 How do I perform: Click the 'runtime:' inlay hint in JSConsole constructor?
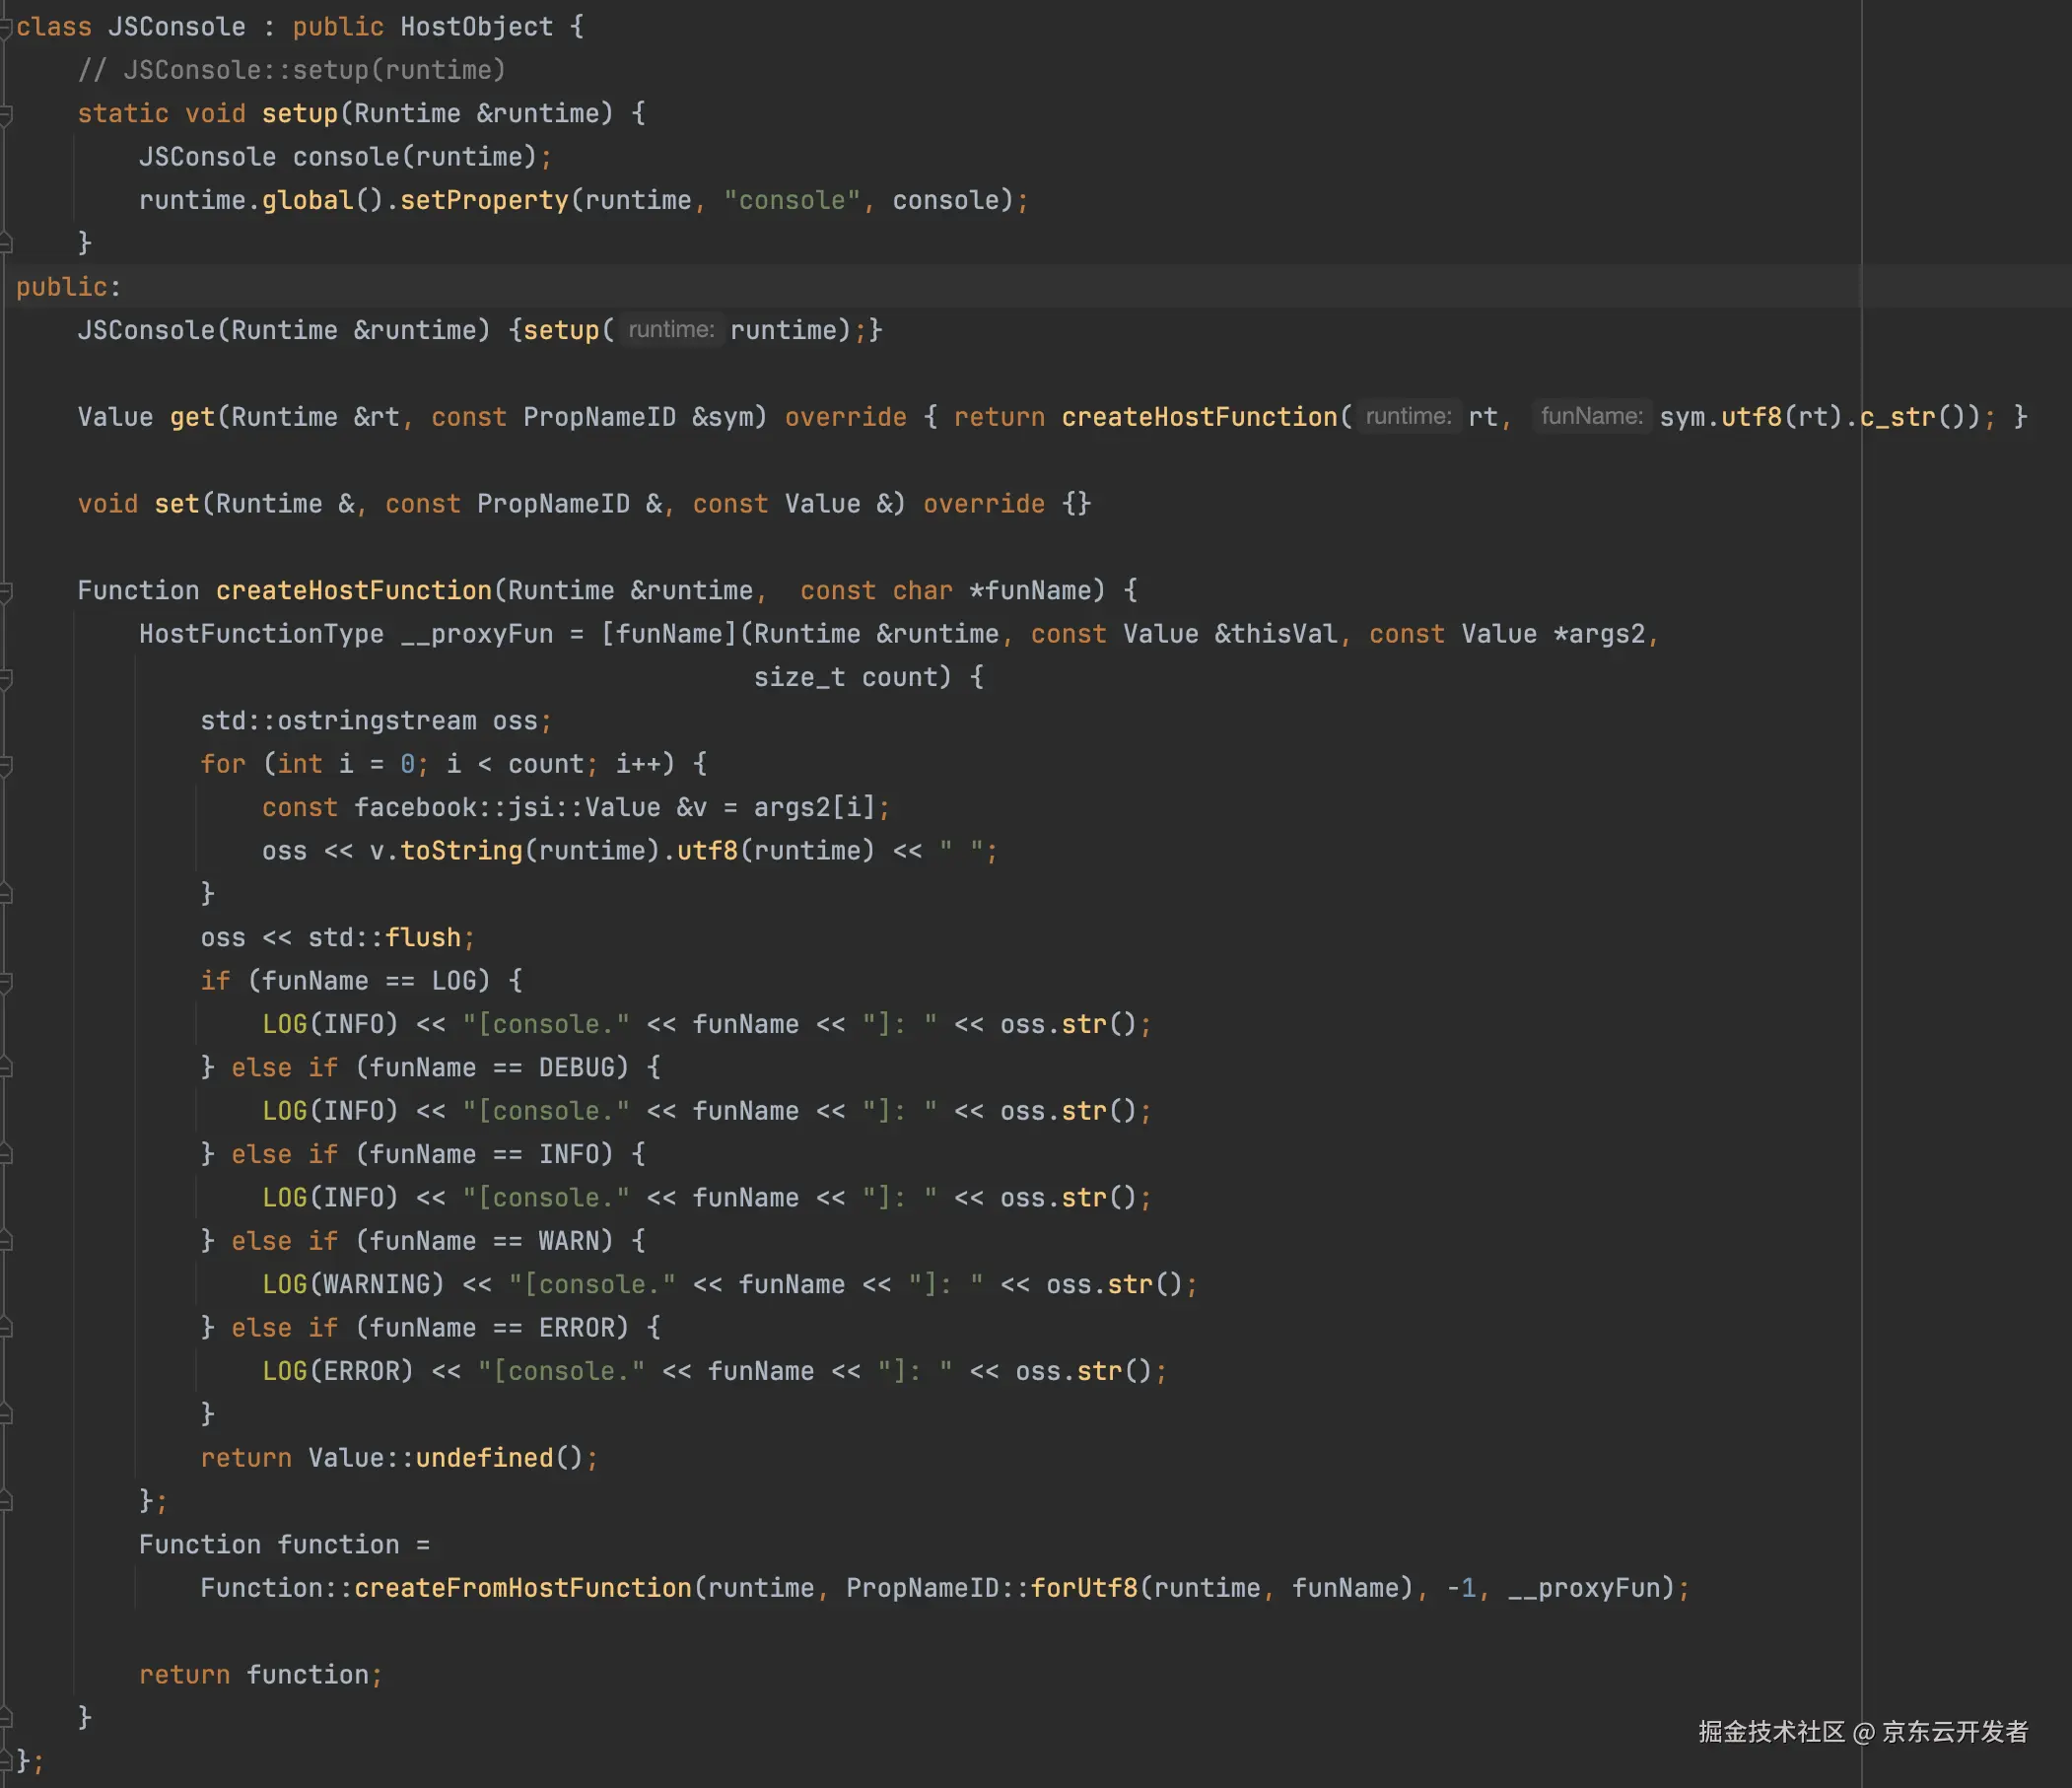coord(671,330)
